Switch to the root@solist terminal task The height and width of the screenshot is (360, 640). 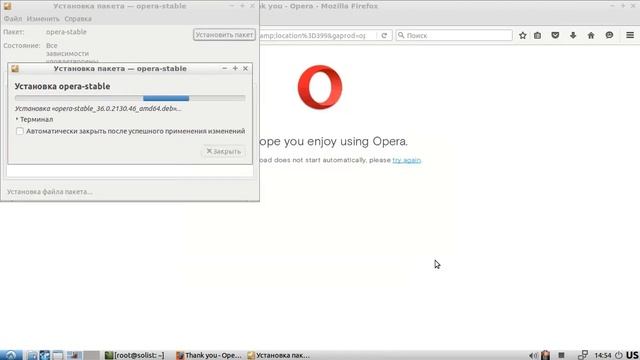tap(135, 356)
